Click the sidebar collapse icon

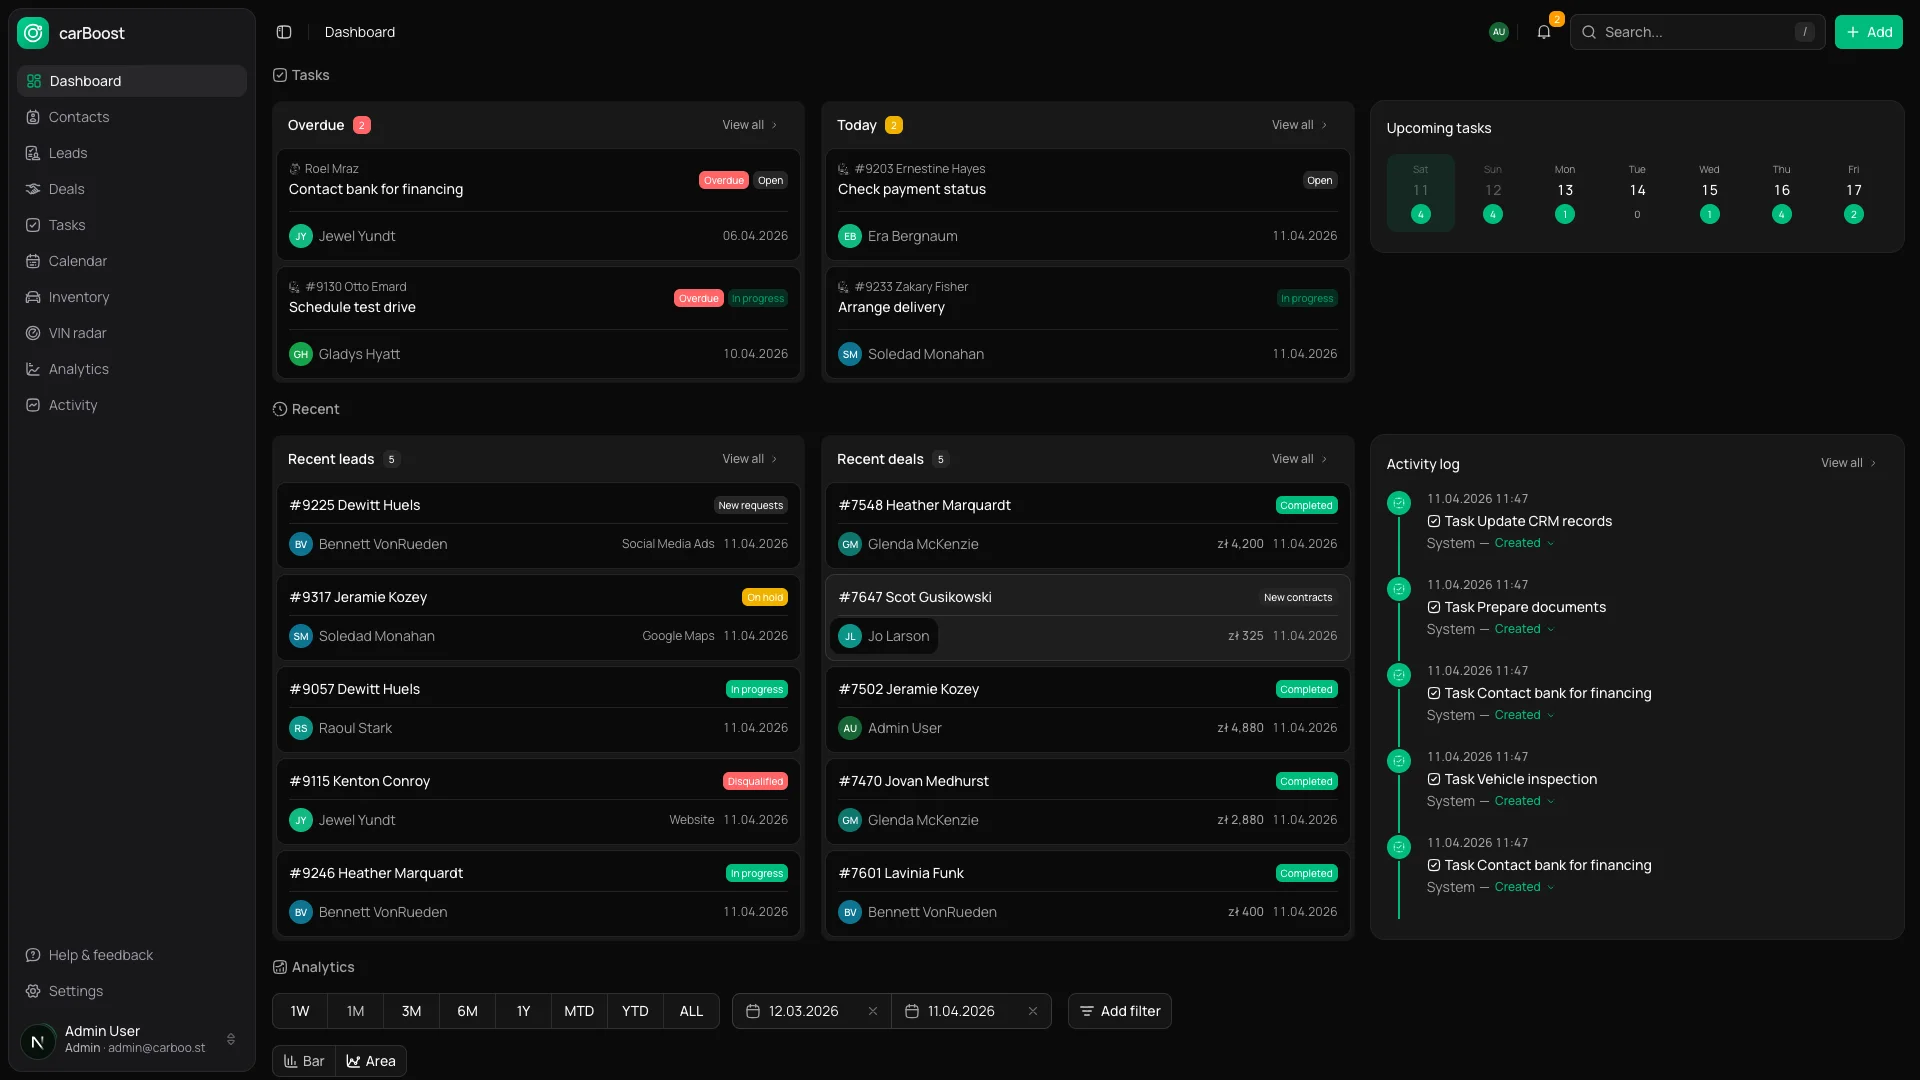(x=284, y=32)
